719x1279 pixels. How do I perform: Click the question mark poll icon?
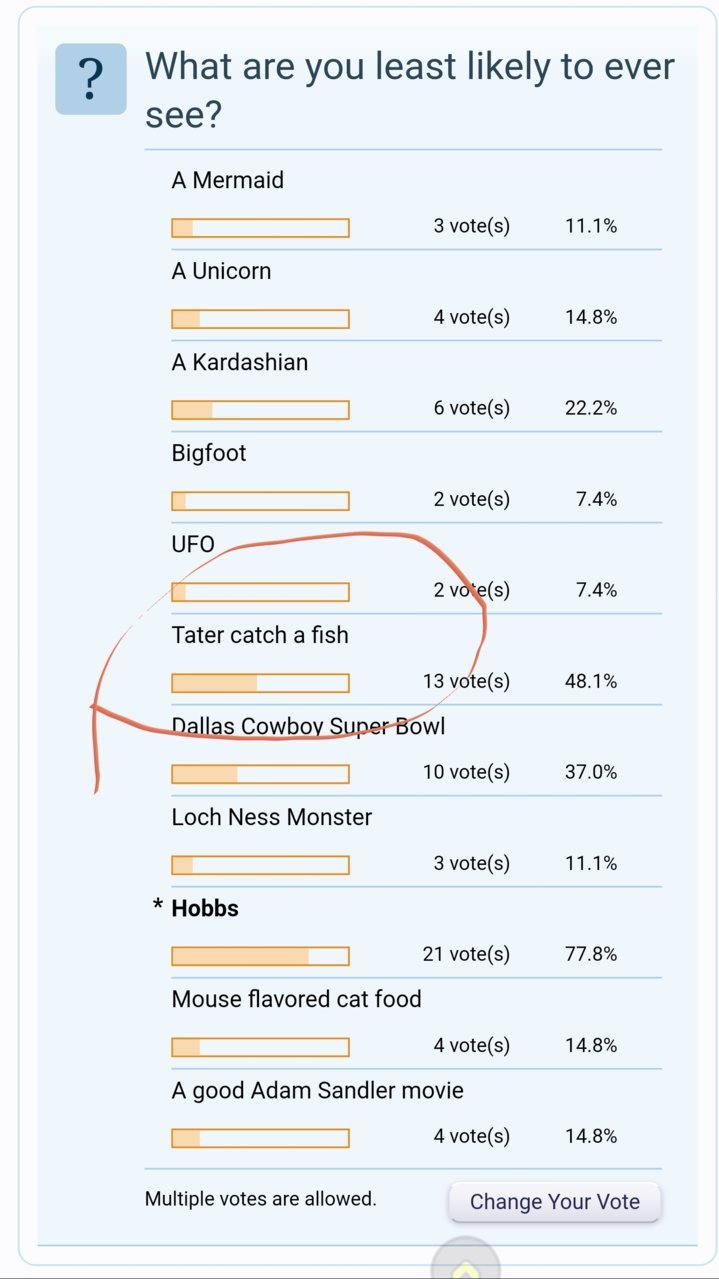(91, 79)
